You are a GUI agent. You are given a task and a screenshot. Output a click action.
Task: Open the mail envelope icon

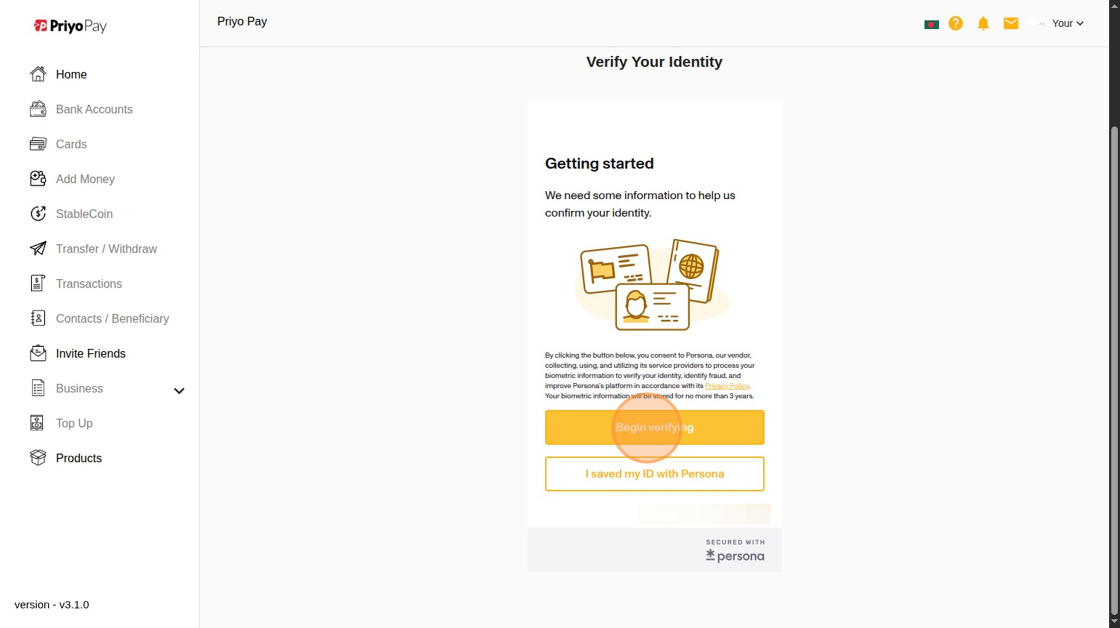(1011, 23)
